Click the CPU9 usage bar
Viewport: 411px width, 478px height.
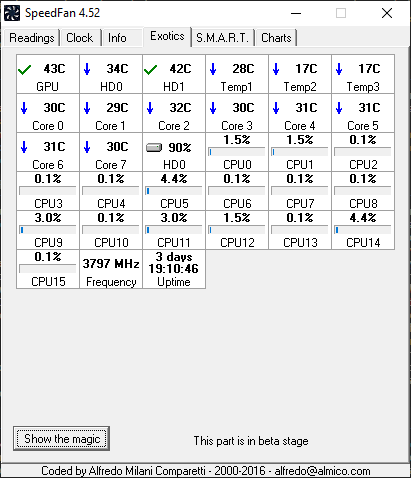[x=48, y=230]
